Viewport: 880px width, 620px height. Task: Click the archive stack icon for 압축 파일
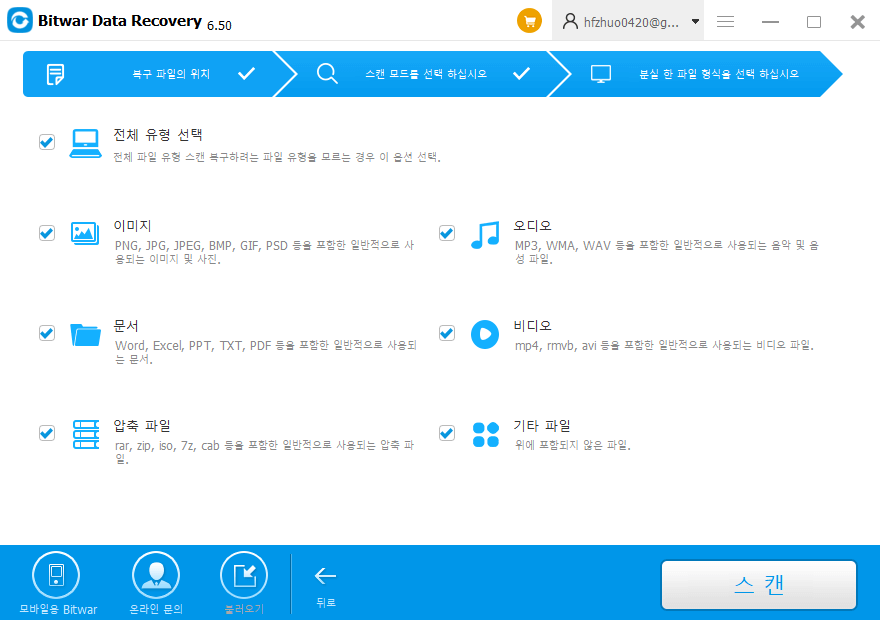click(86, 434)
